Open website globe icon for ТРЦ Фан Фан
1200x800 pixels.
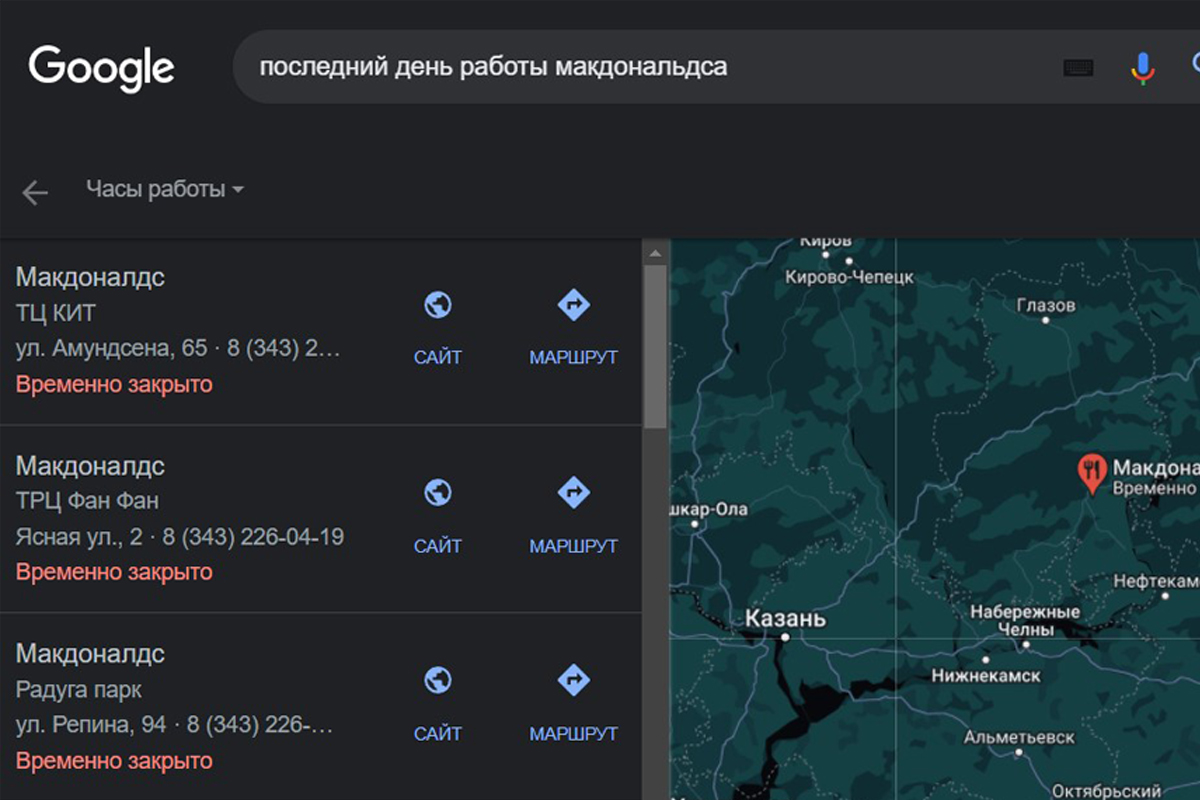point(437,493)
